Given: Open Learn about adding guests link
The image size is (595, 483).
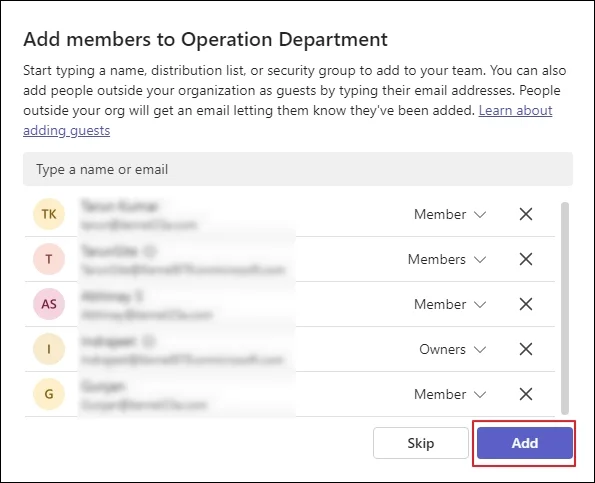Looking at the screenshot, I should click(x=515, y=110).
